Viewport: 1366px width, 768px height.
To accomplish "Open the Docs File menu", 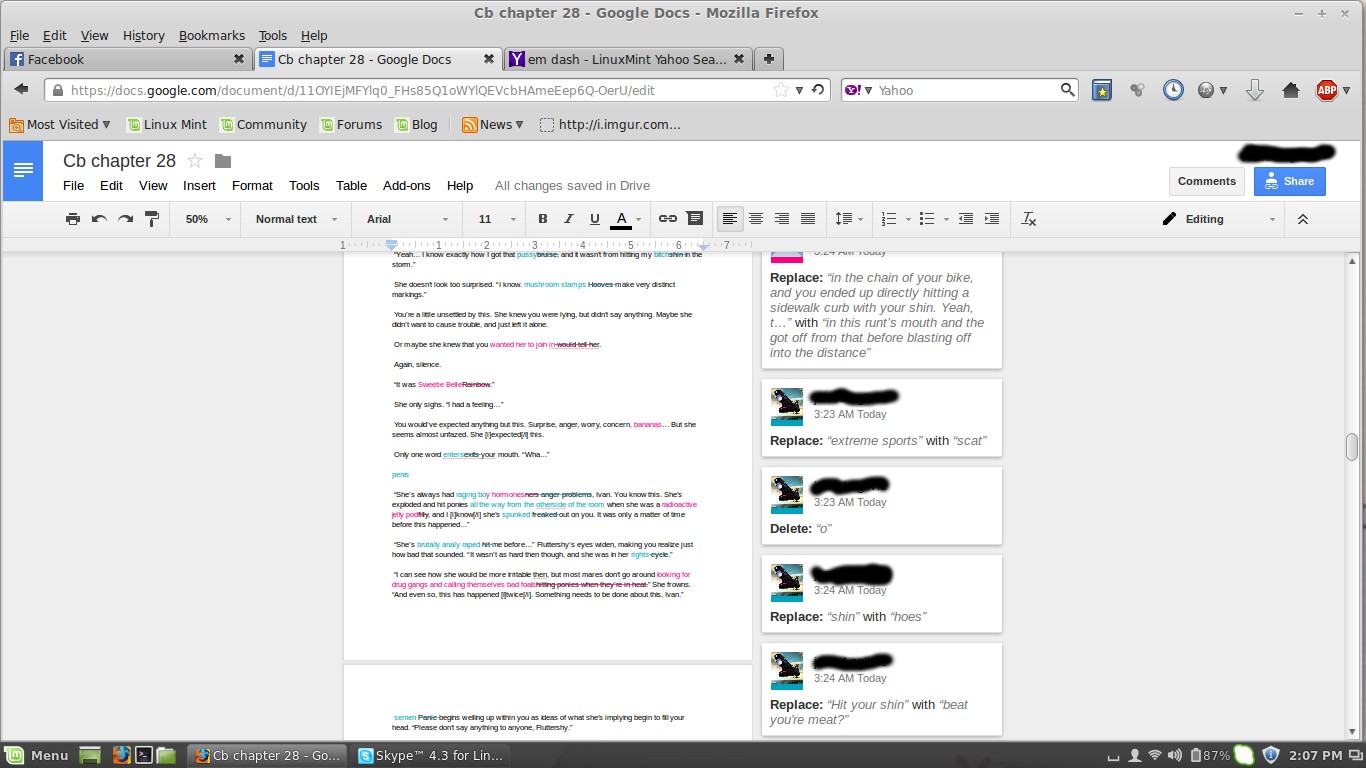I will click(73, 185).
